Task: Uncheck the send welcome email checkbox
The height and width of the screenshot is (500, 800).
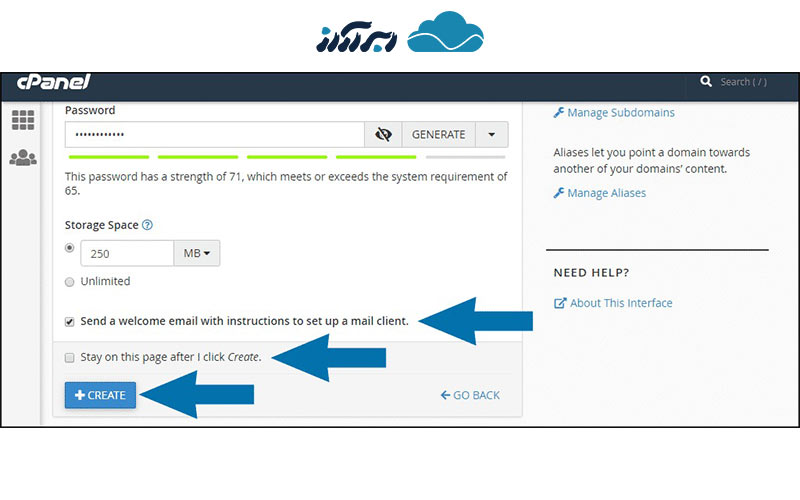Action: coord(69,322)
